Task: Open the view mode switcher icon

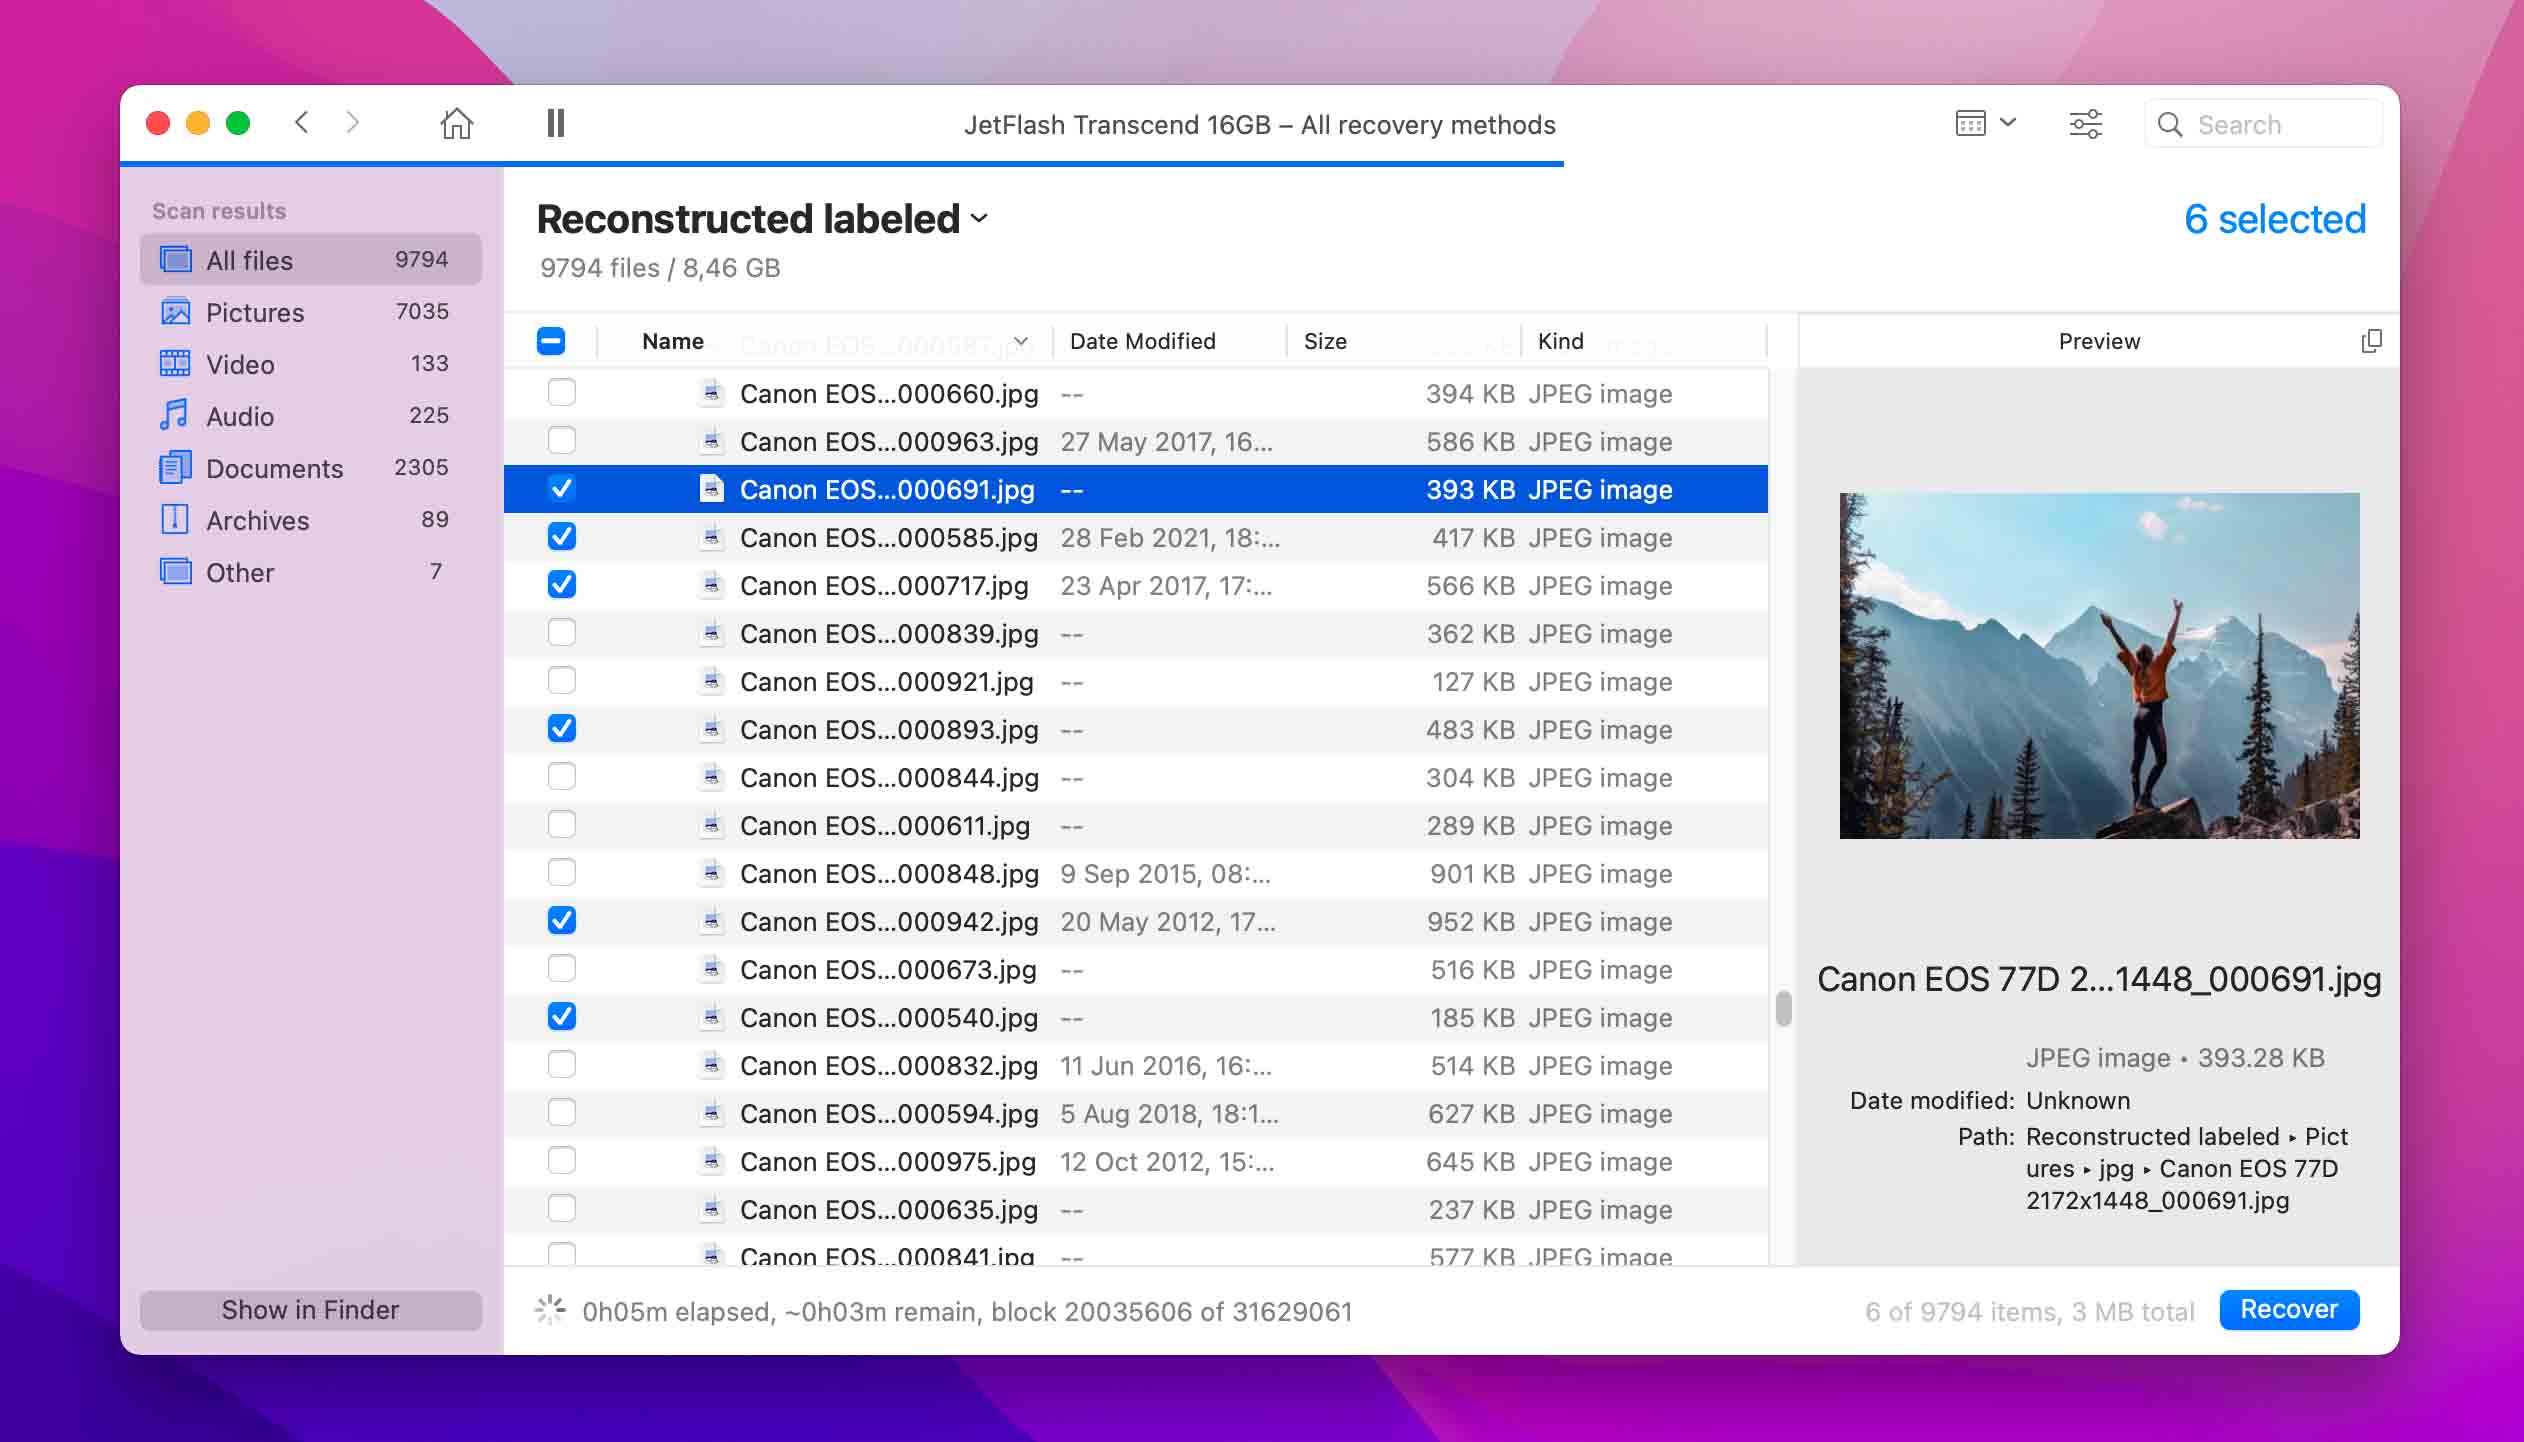Action: coord(1970,124)
